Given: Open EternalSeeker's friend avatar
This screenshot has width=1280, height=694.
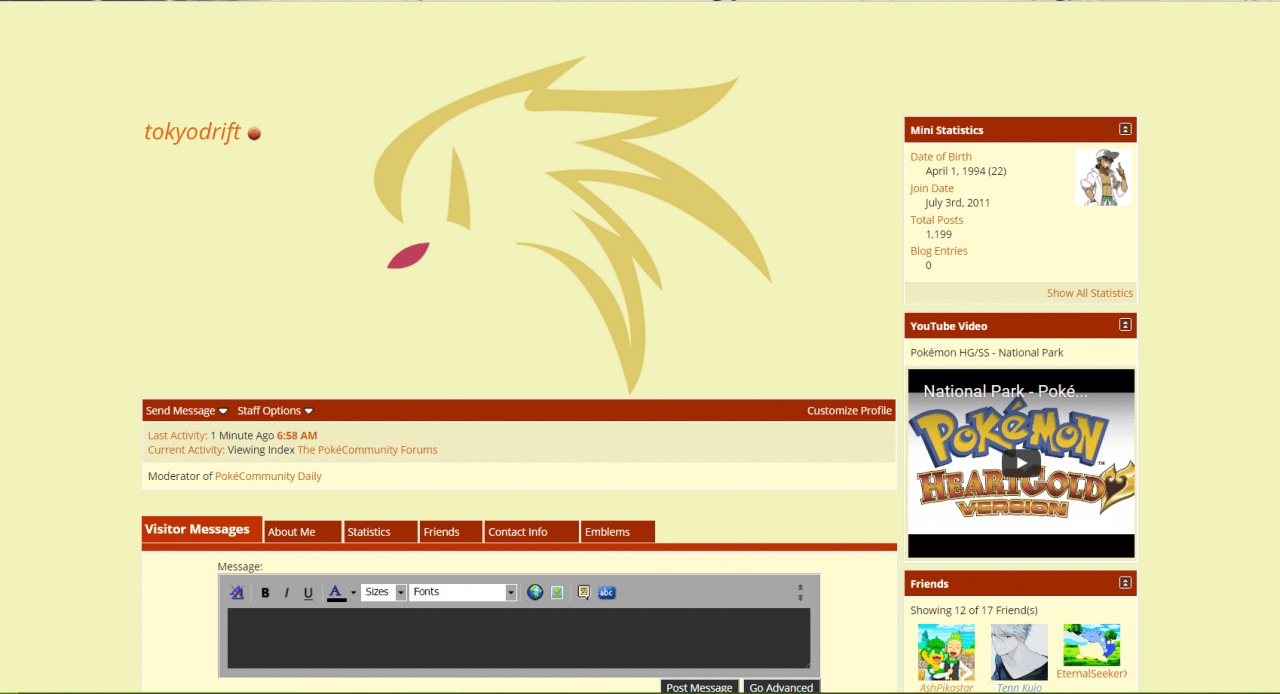Looking at the screenshot, I should [1092, 645].
